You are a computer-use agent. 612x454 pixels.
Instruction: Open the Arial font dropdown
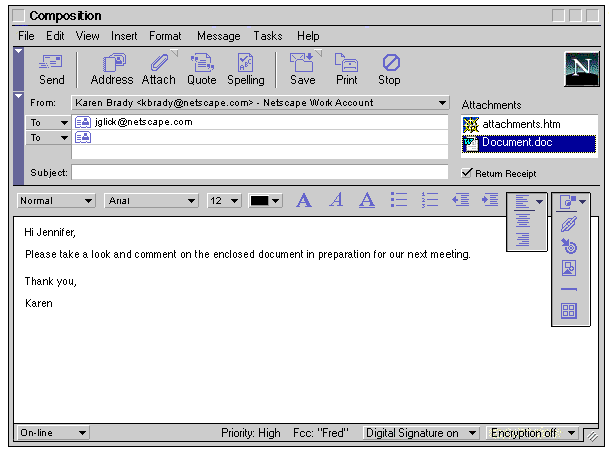[151, 200]
